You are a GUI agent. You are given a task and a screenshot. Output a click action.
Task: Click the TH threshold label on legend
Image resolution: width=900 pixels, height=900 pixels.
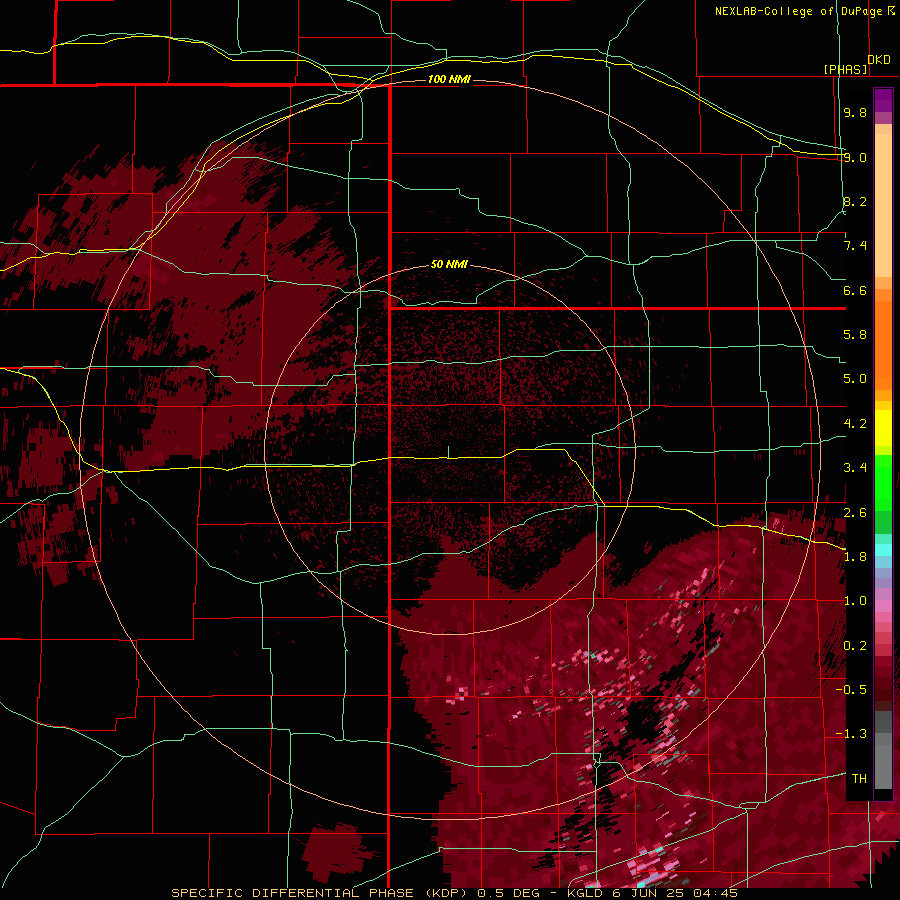tap(859, 779)
